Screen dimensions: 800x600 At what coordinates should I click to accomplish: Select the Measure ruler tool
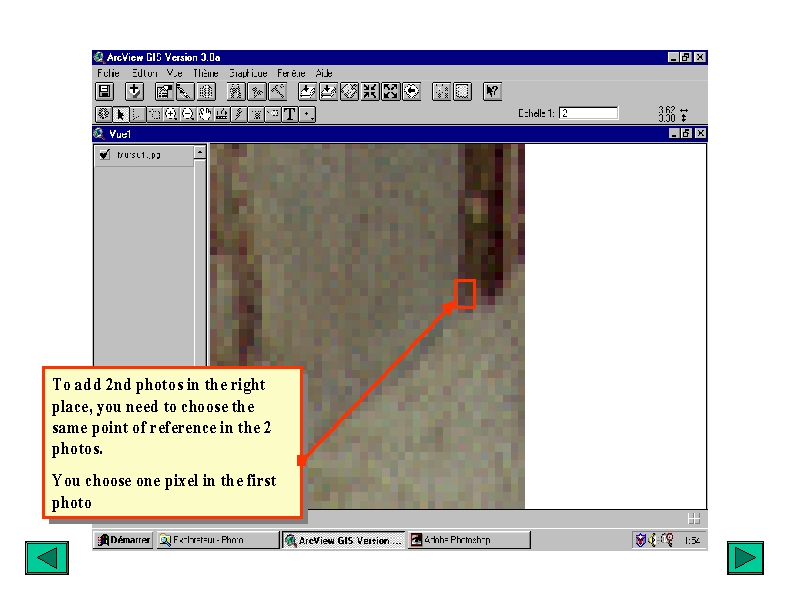point(221,114)
